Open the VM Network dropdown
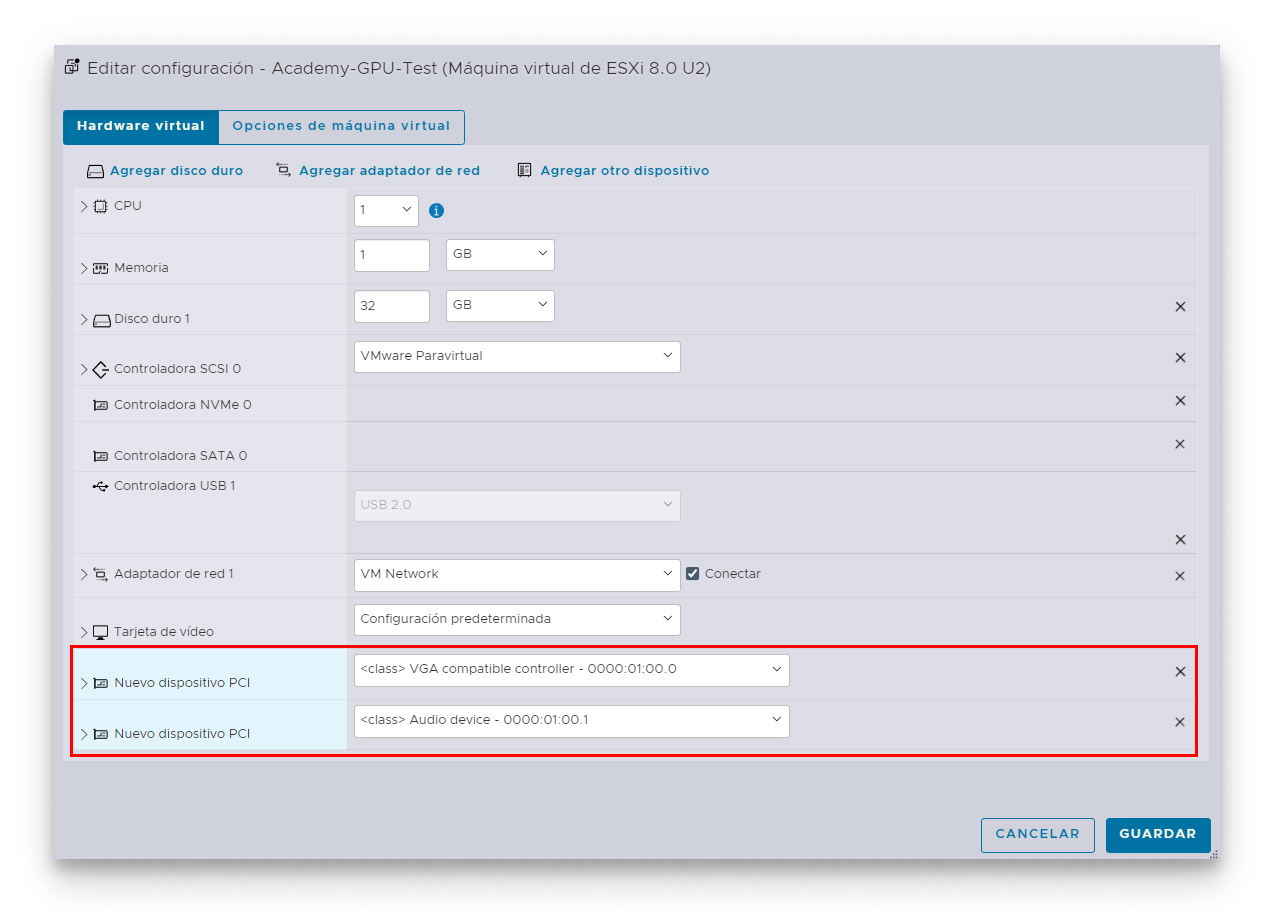 coord(517,575)
